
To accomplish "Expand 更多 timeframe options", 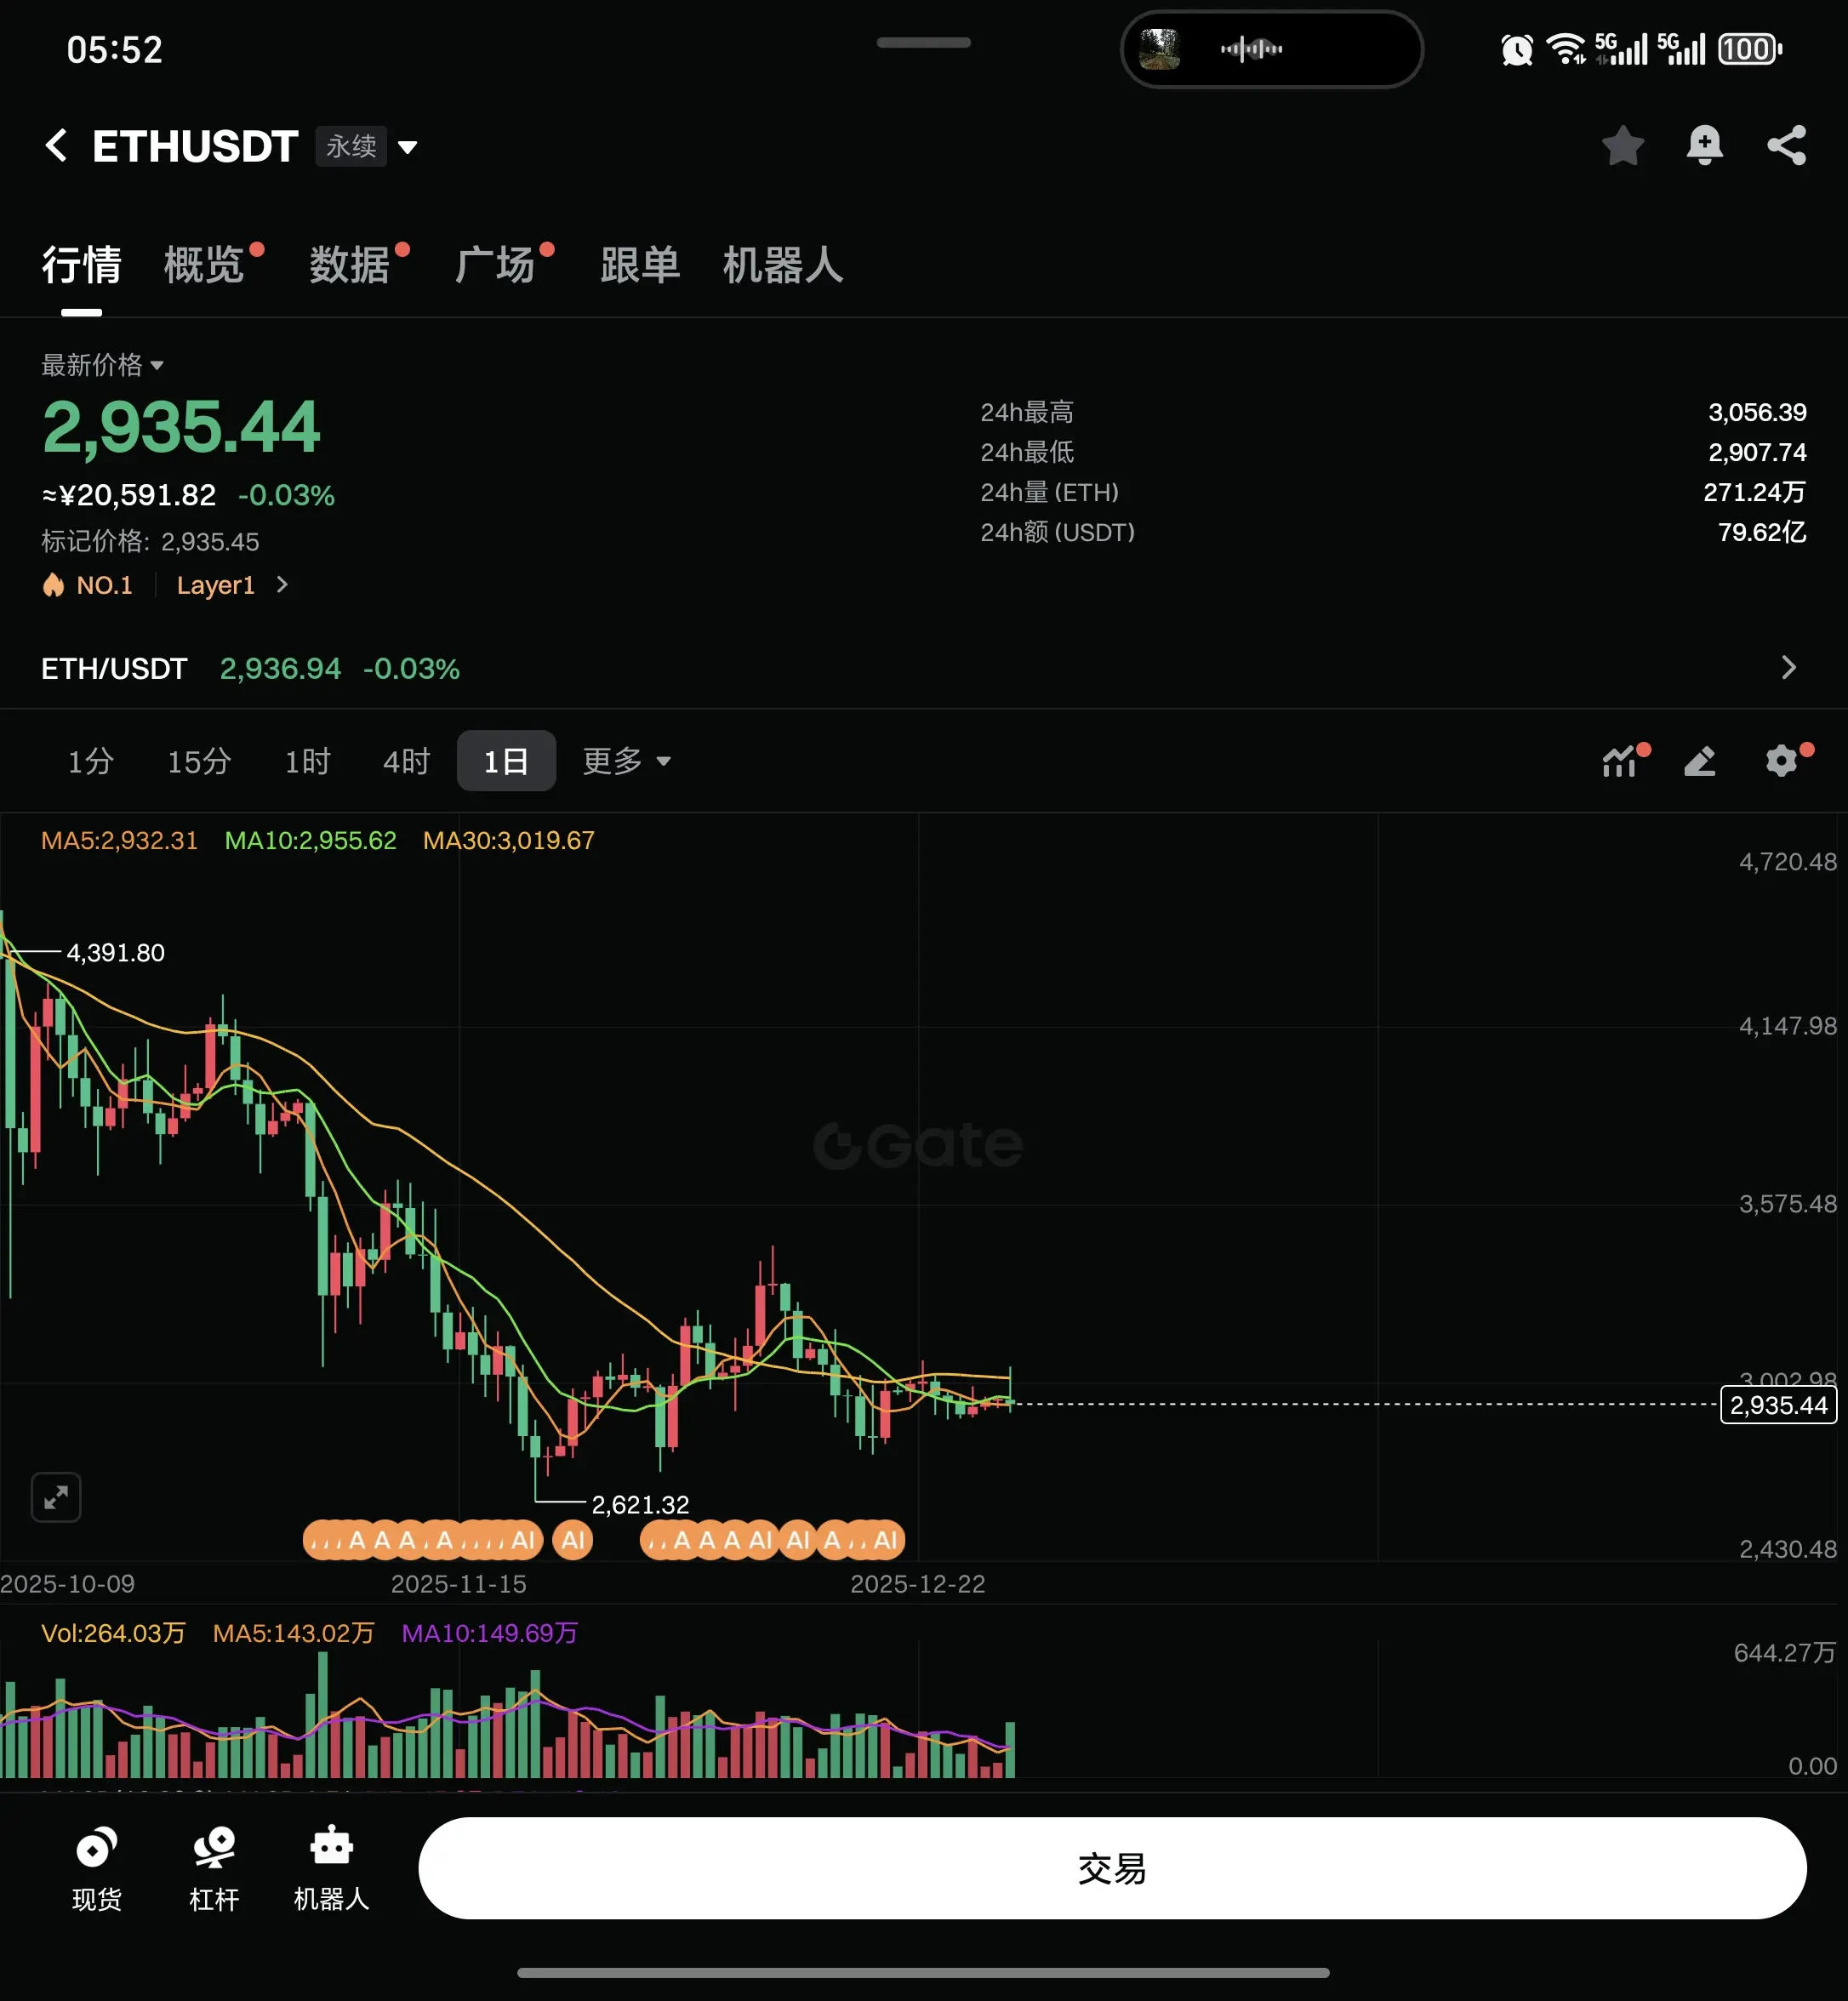I will 627,761.
